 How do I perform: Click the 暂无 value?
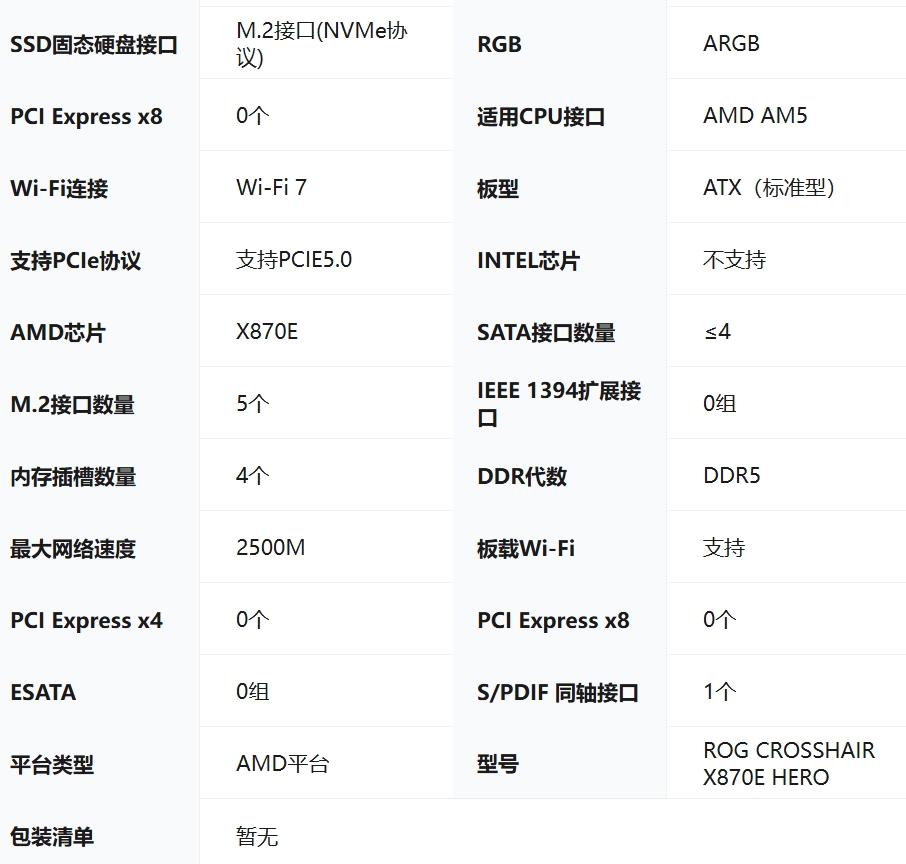tap(257, 836)
